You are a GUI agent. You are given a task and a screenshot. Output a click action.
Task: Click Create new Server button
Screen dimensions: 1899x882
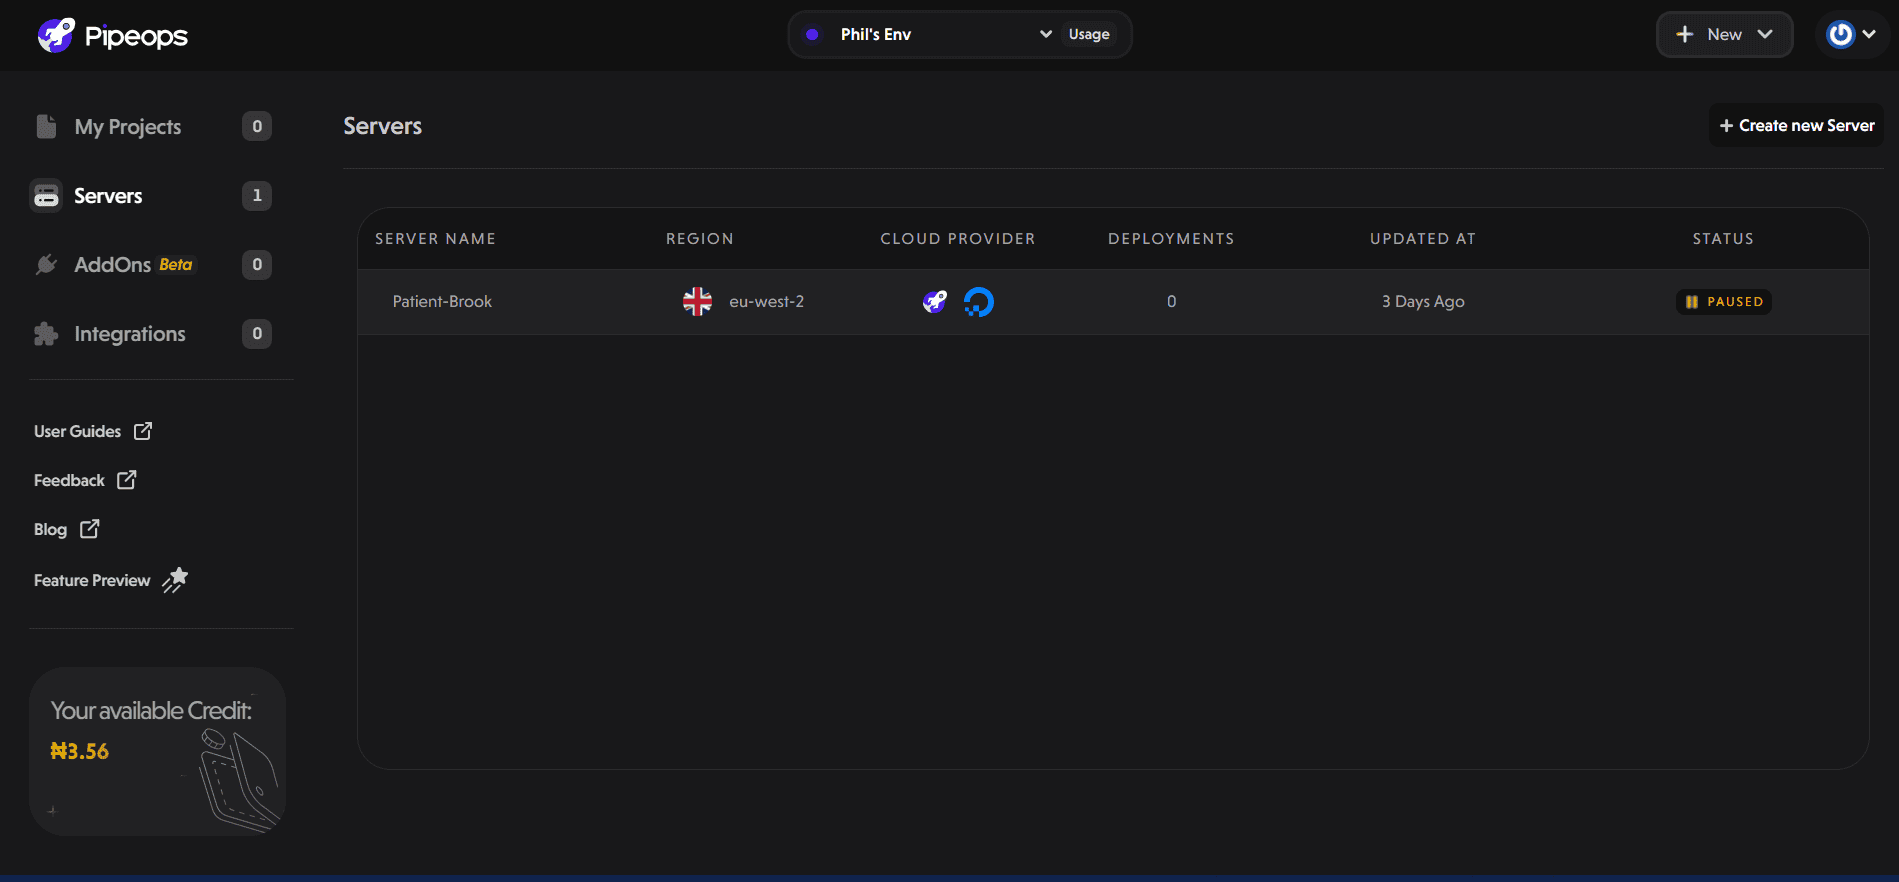[1796, 125]
